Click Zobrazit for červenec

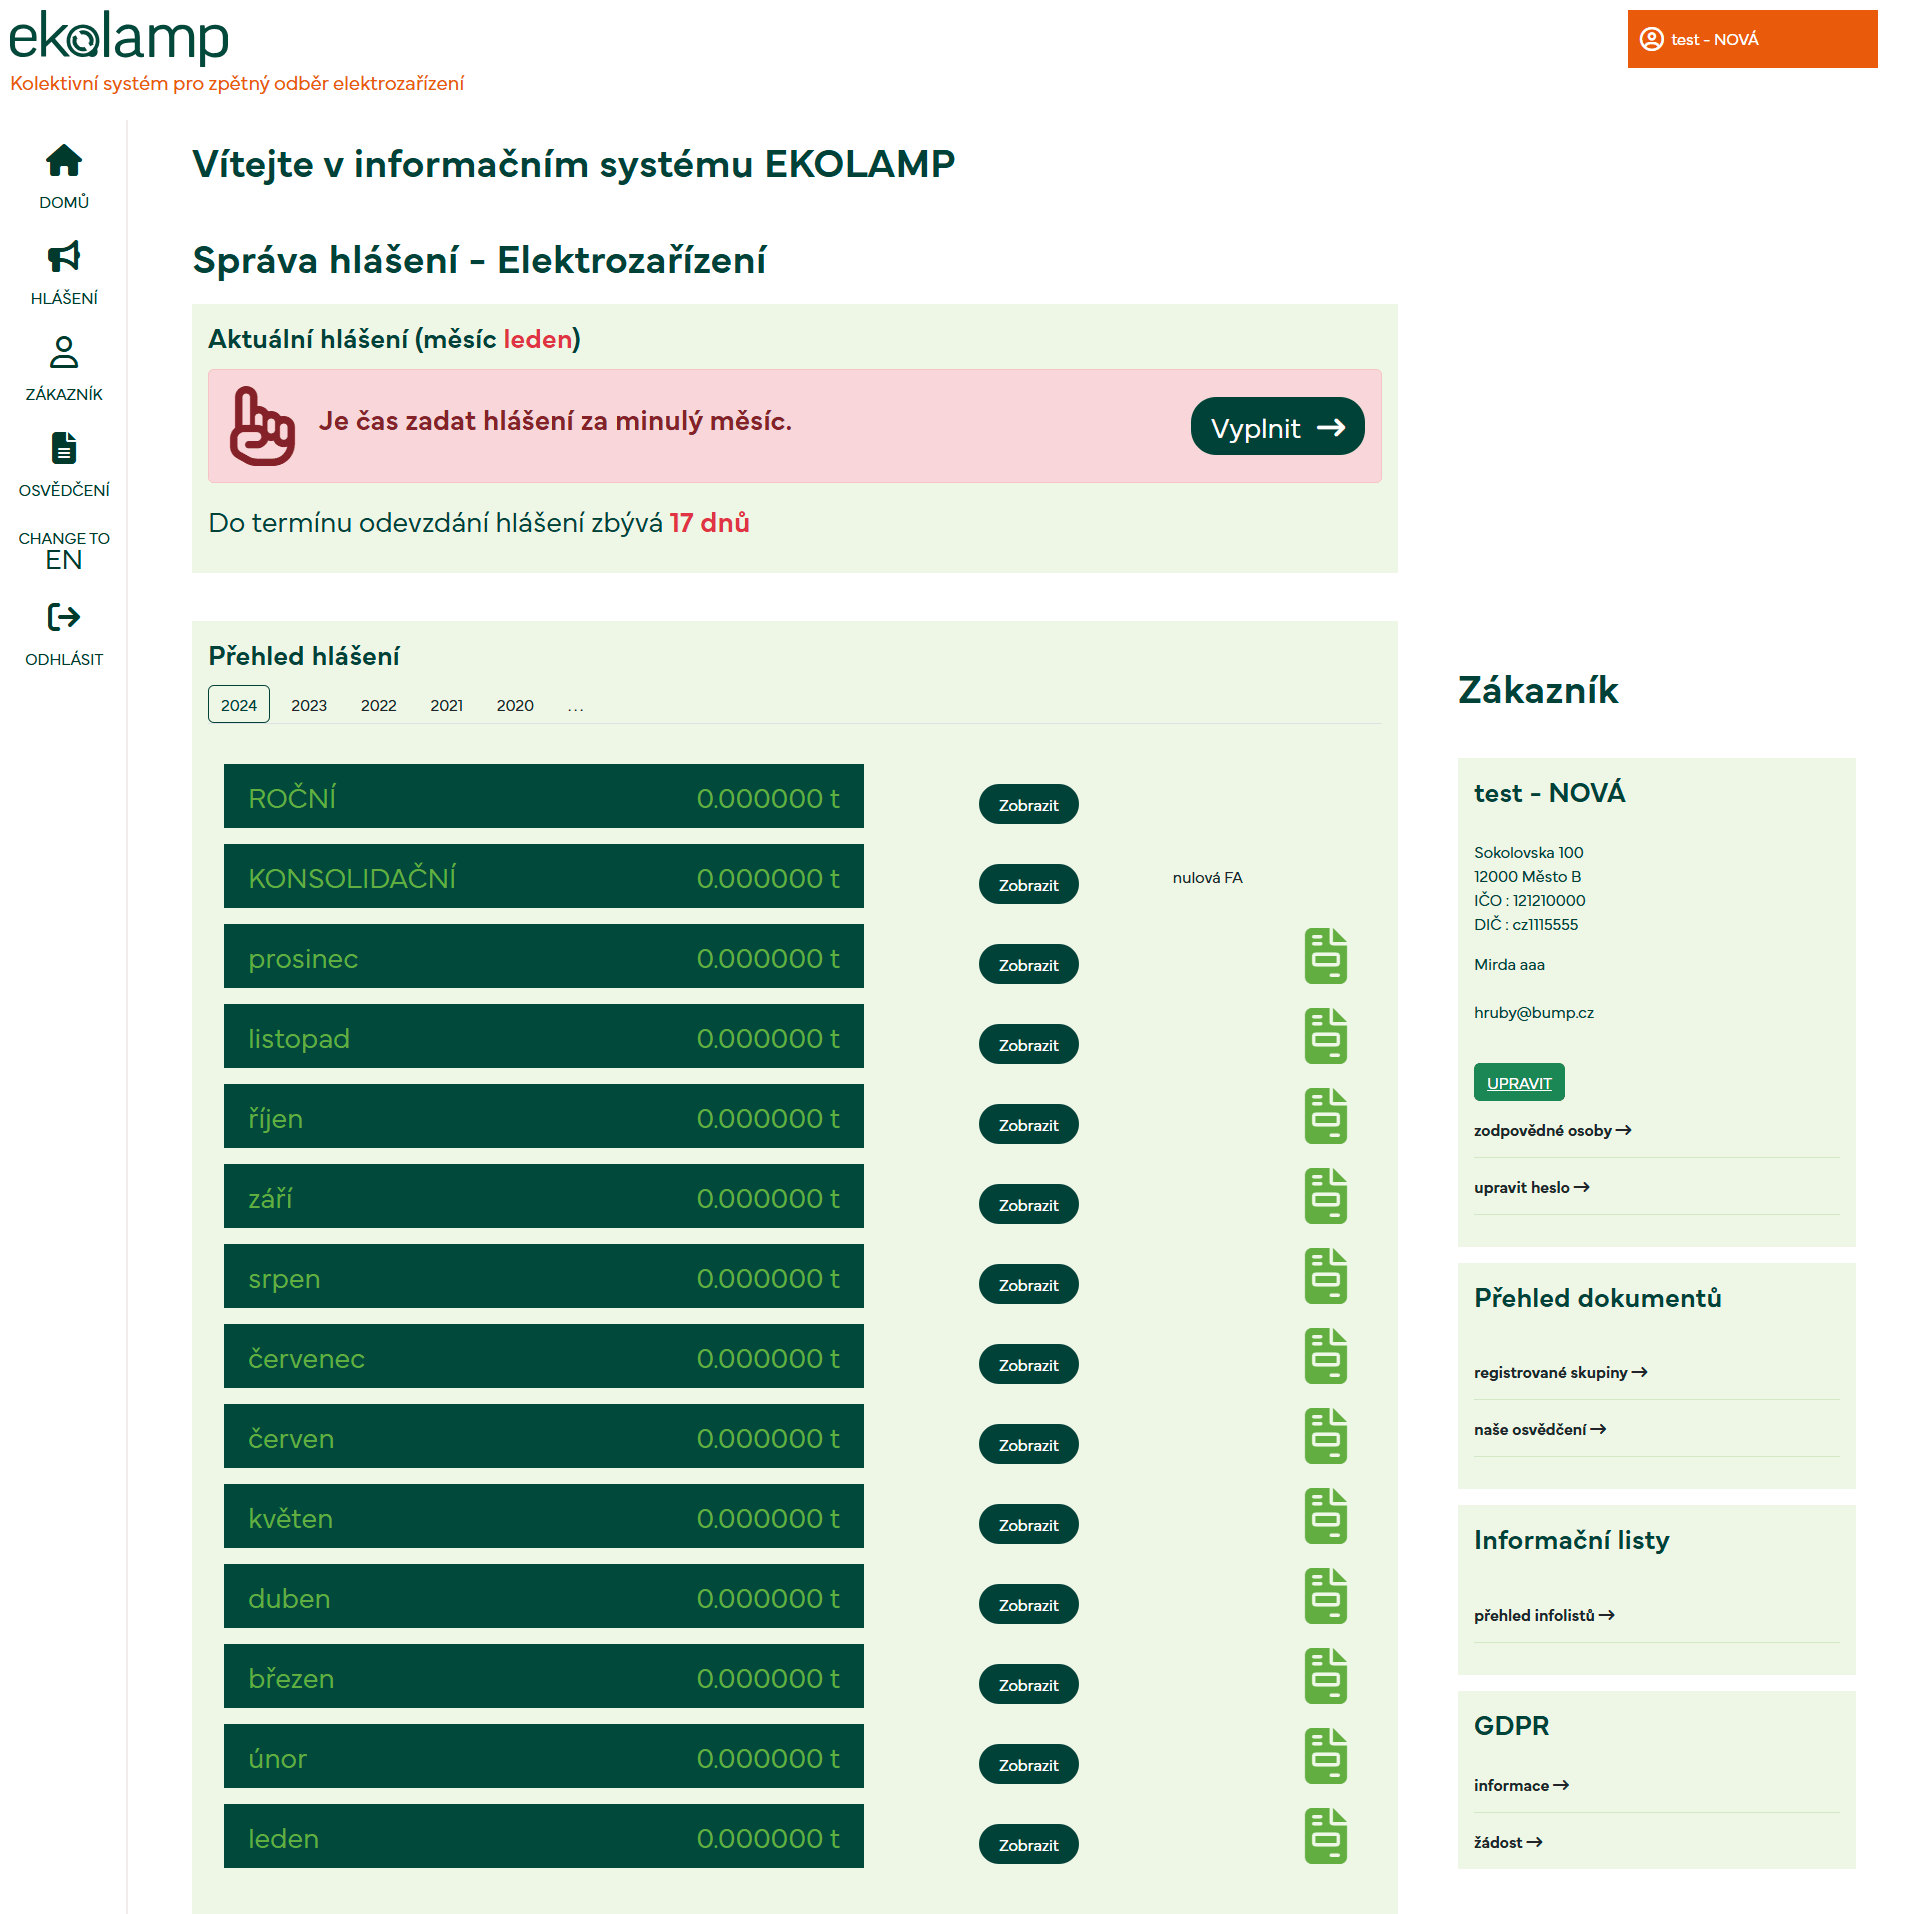click(x=1028, y=1365)
